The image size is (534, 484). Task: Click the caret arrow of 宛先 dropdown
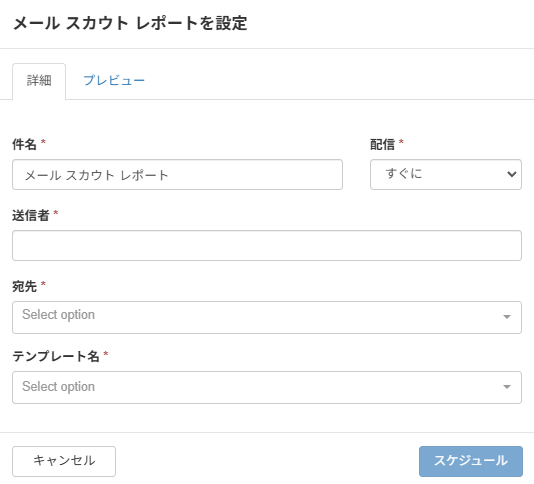tap(507, 317)
